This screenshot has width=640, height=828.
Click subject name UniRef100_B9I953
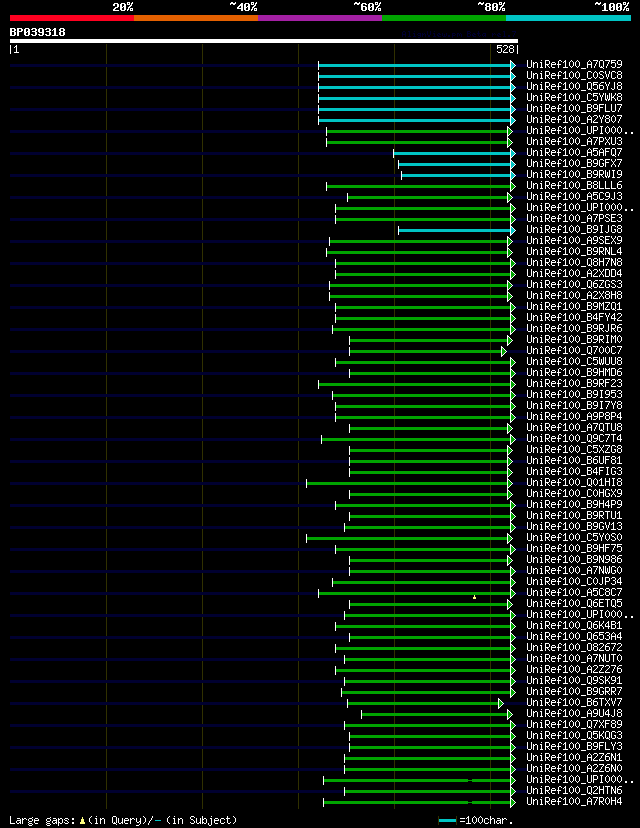pyautogui.click(x=574, y=394)
